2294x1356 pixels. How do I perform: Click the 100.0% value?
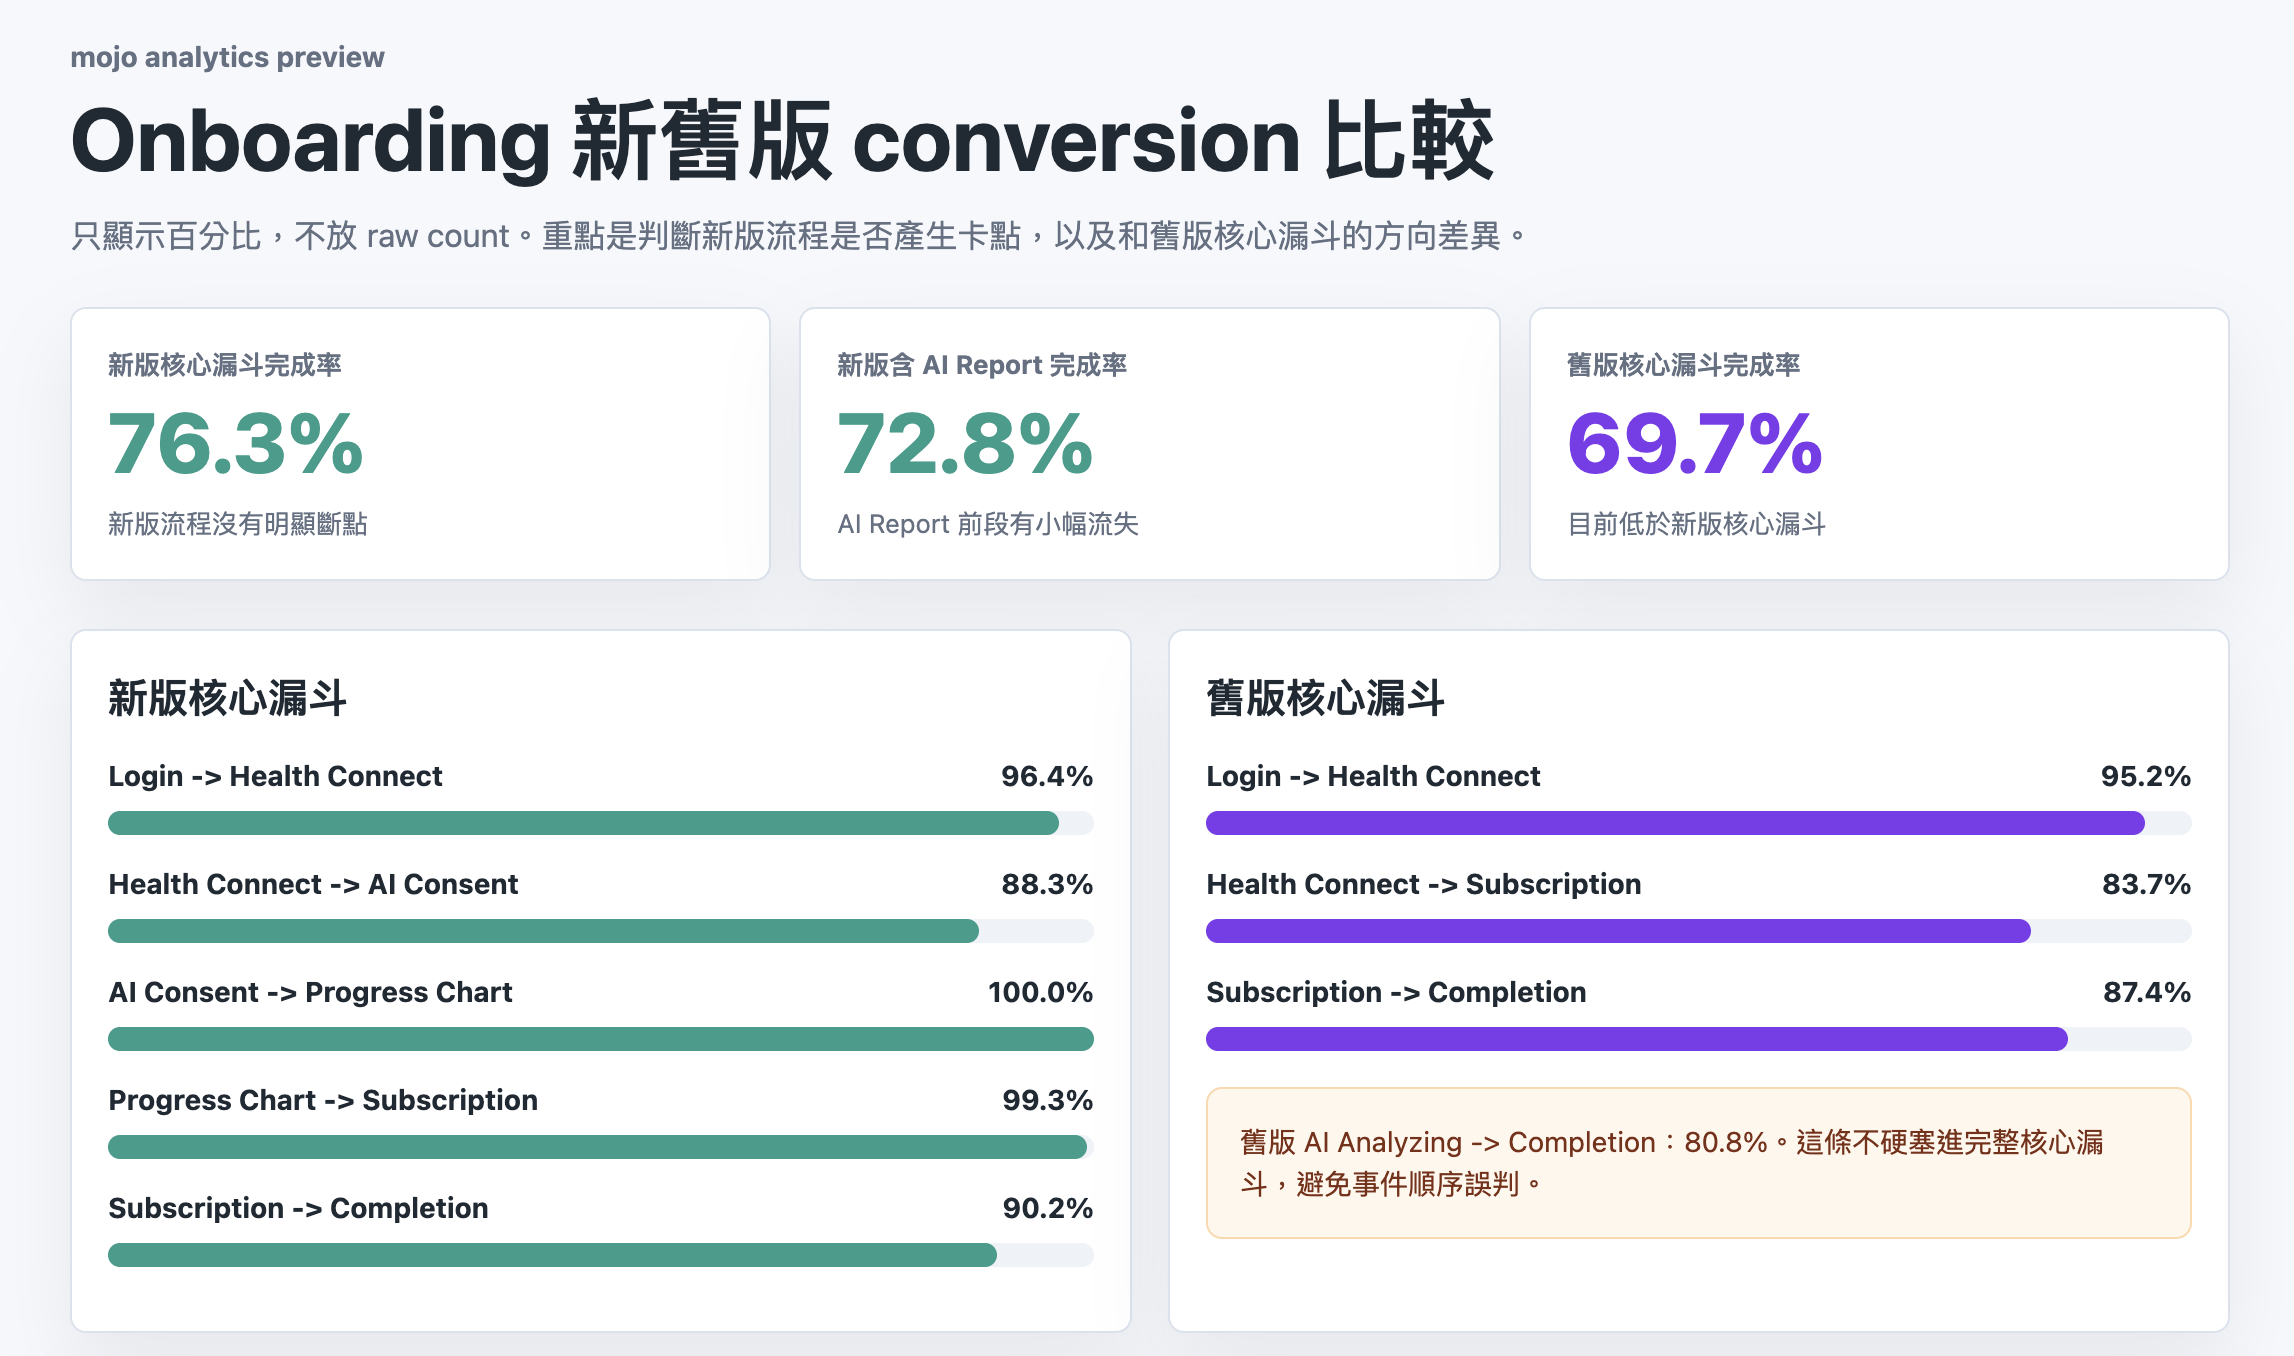[1040, 992]
